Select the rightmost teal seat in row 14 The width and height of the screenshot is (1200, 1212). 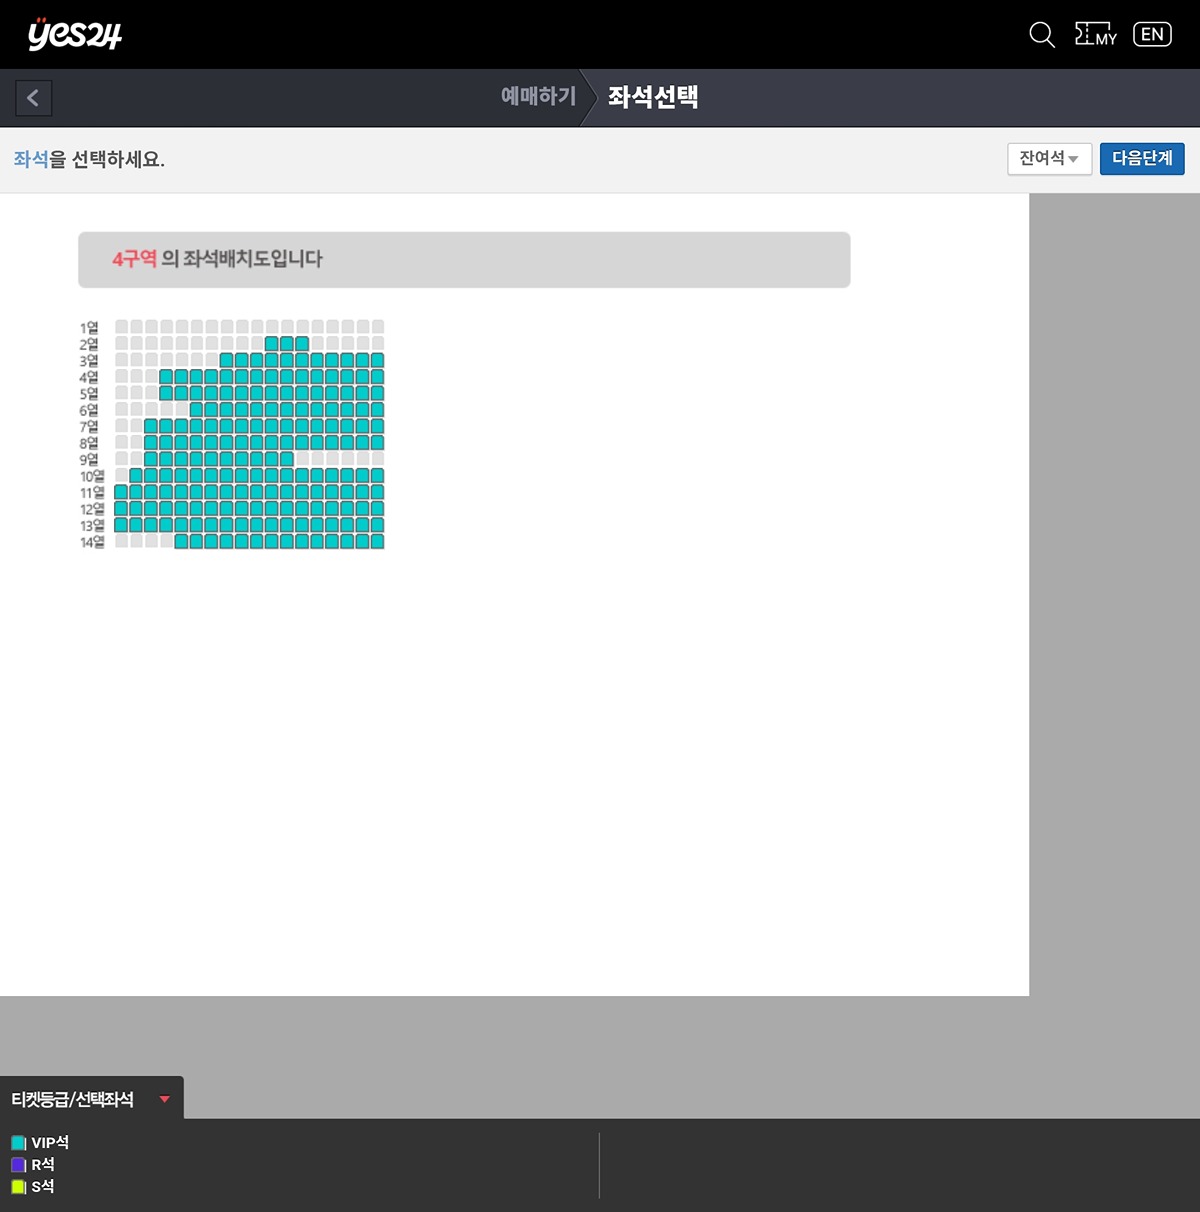[x=377, y=542]
